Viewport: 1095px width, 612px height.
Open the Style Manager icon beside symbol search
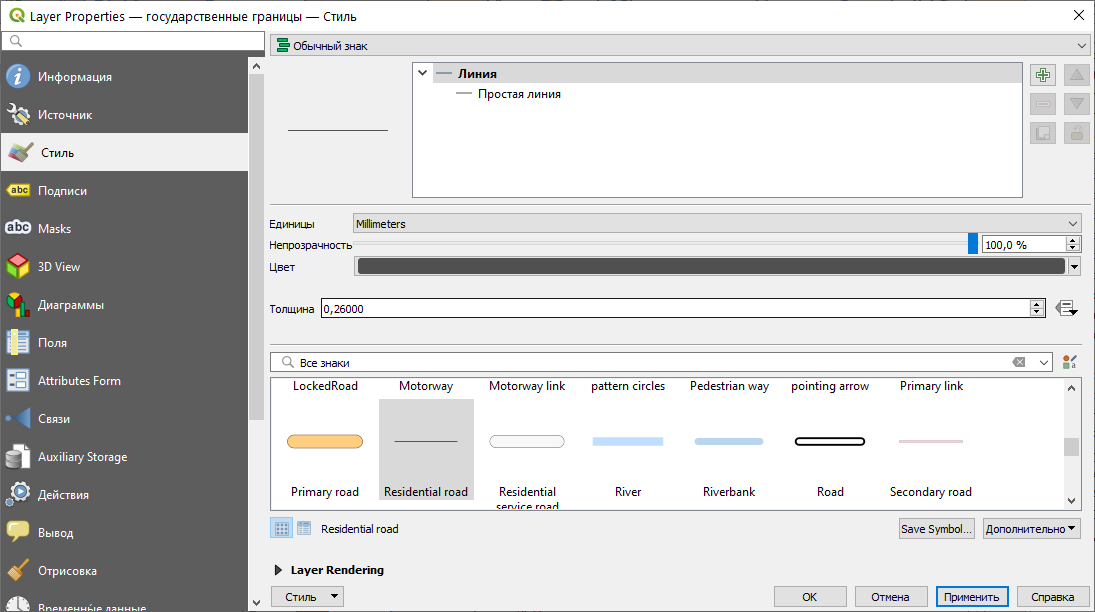[x=1069, y=362]
